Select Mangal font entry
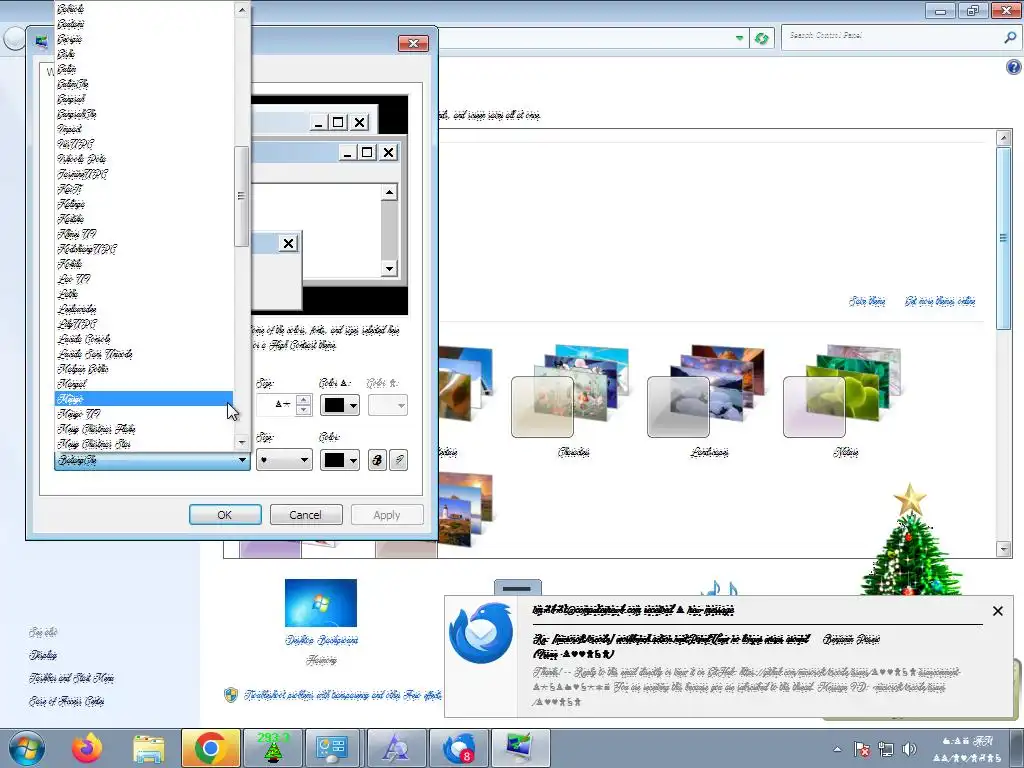1024x768 pixels. [x=144, y=384]
